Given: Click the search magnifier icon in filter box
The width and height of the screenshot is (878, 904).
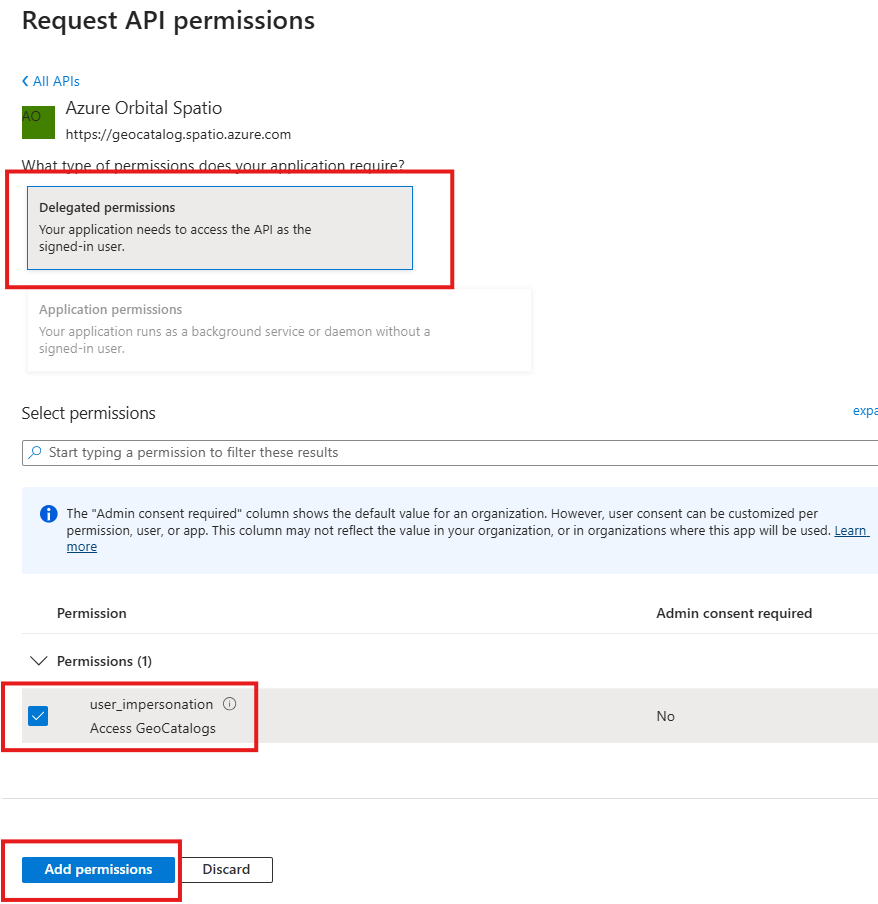Looking at the screenshot, I should (x=36, y=453).
